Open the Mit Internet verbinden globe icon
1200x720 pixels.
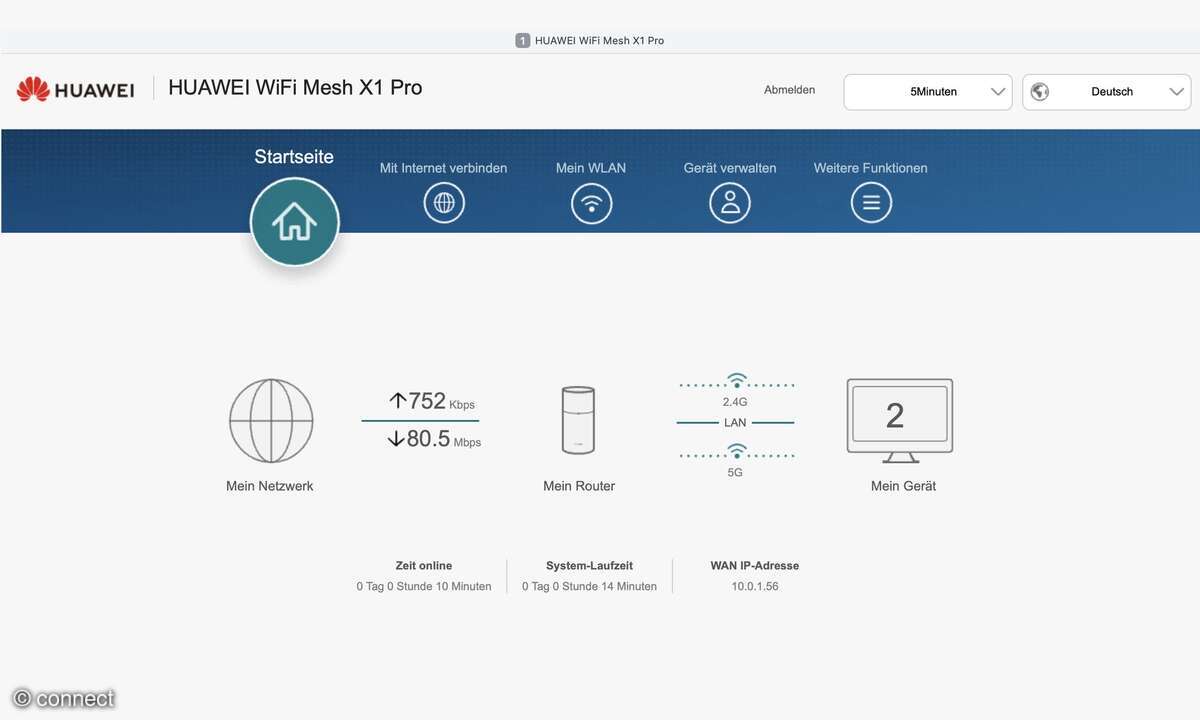(444, 203)
